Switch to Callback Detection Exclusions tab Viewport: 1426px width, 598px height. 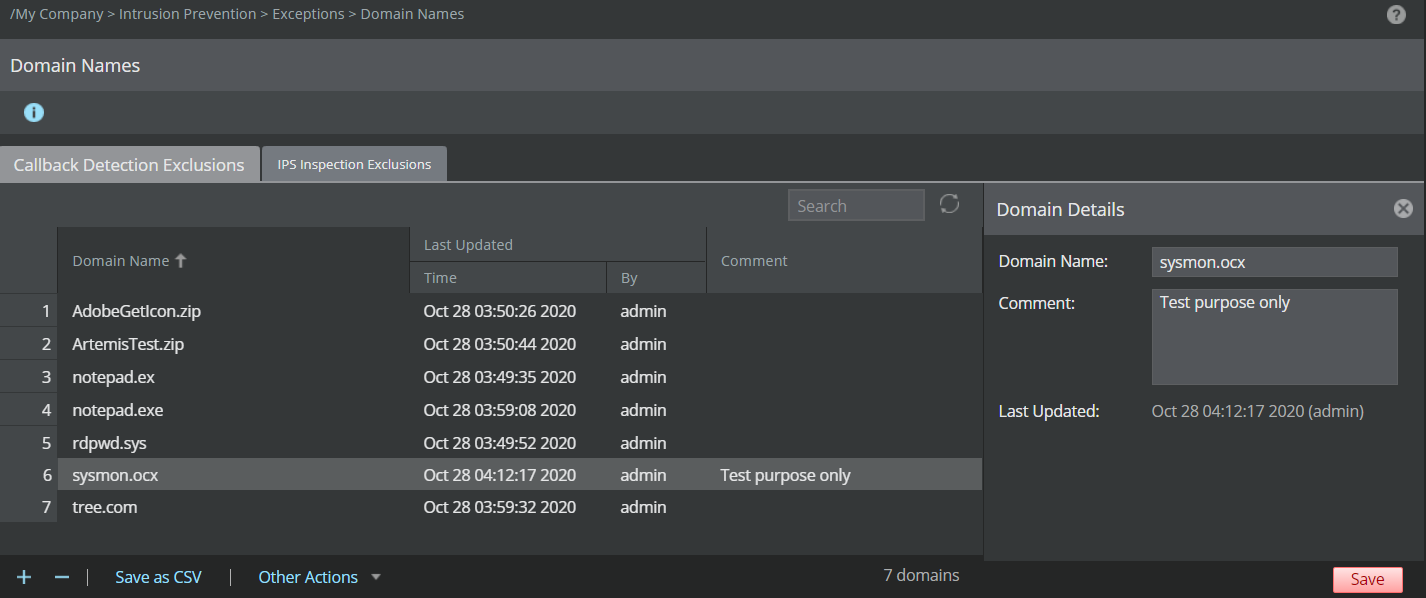click(129, 164)
